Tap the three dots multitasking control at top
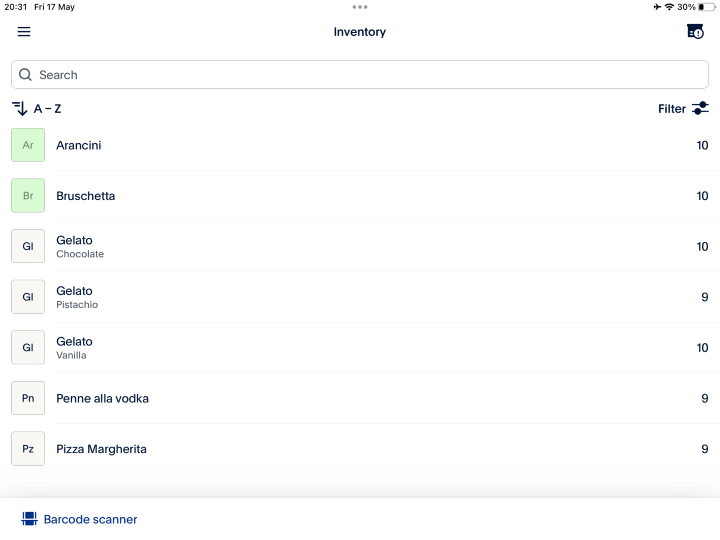The image size is (720, 540). [360, 7]
